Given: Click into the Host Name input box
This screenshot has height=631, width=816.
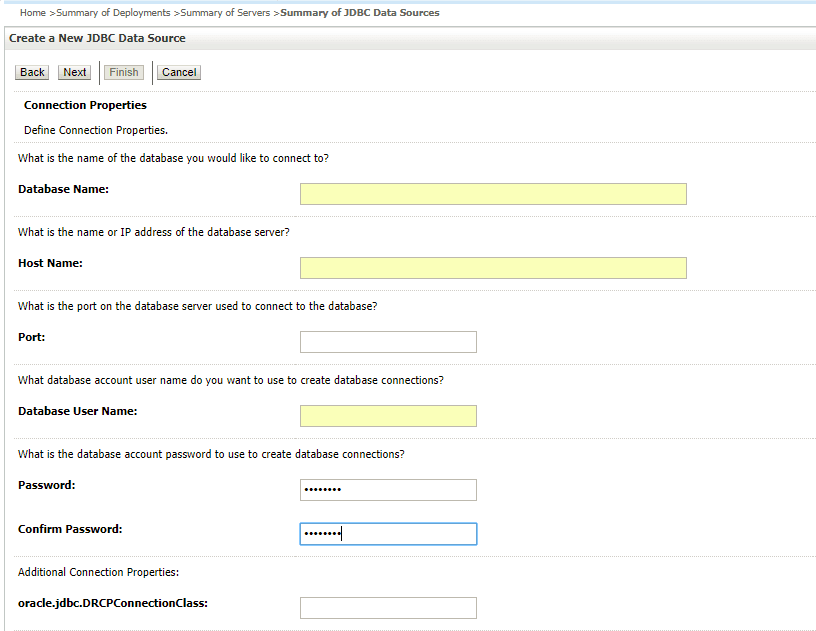Looking at the screenshot, I should click(493, 268).
